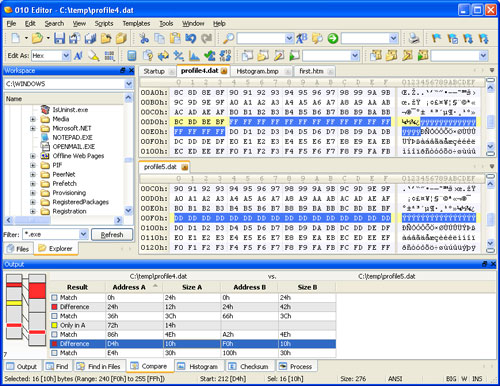The height and width of the screenshot is (386, 500).
Task: Open the C:\WINDOWS path dropdown
Action: click(x=129, y=84)
